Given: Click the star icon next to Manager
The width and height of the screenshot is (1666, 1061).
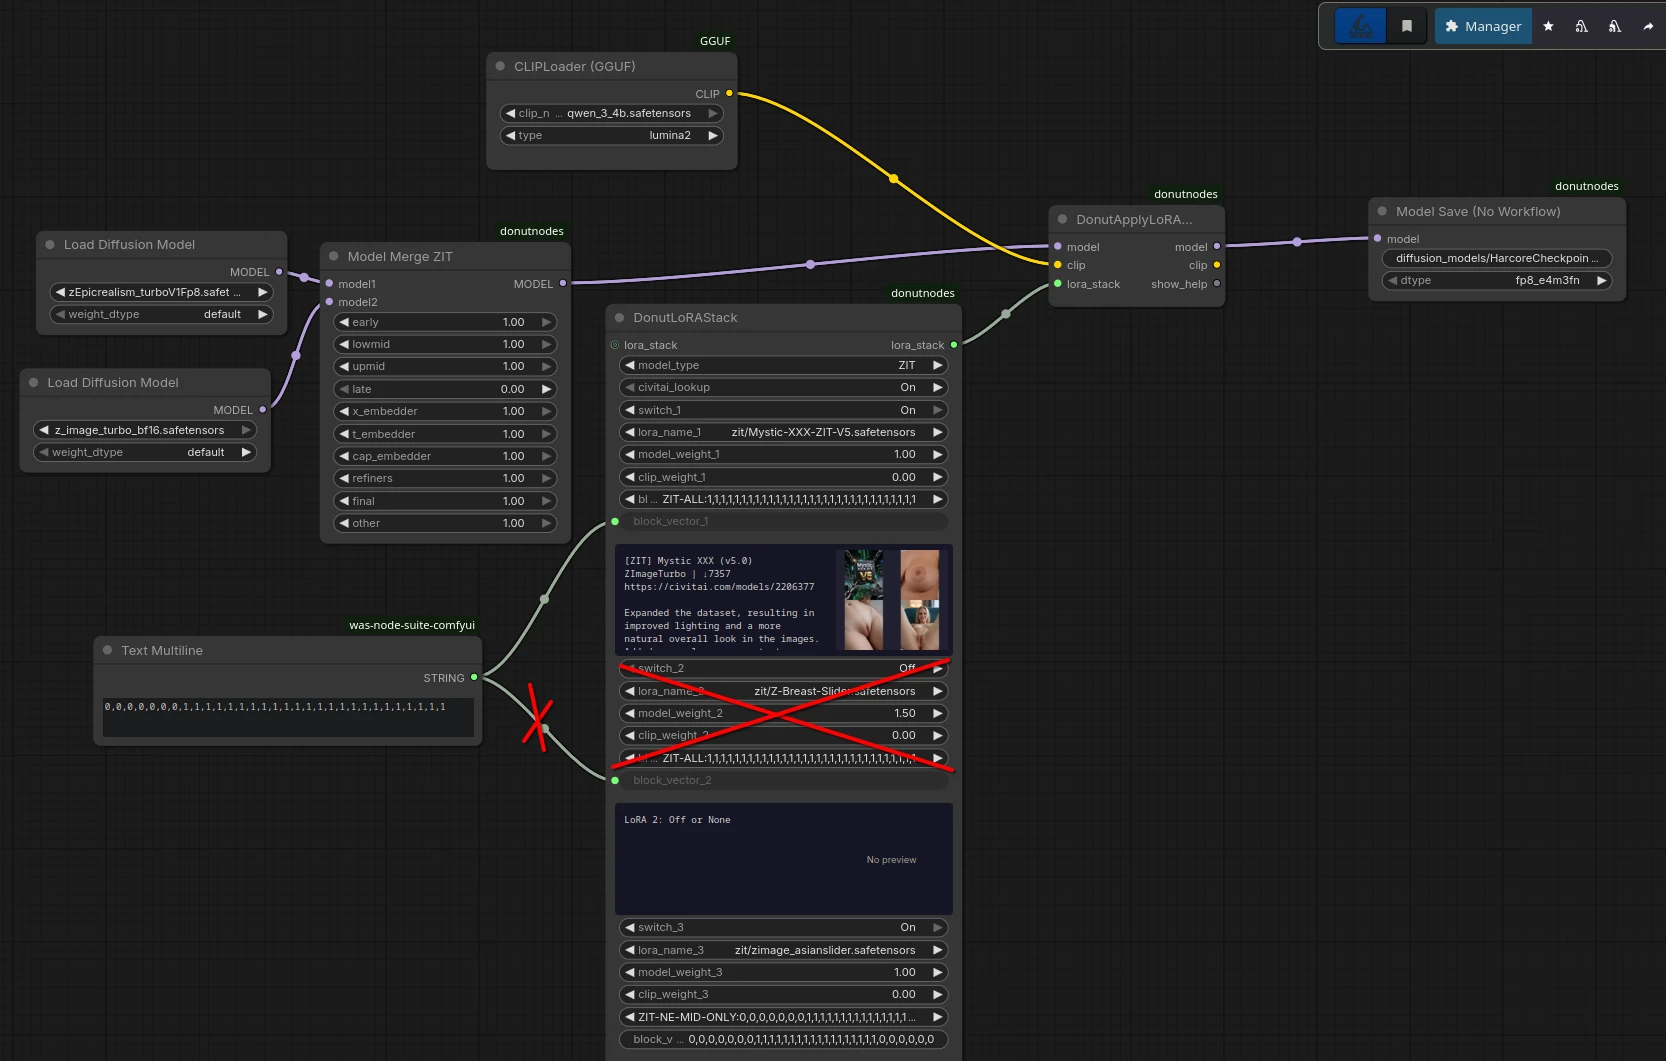Looking at the screenshot, I should (1548, 26).
